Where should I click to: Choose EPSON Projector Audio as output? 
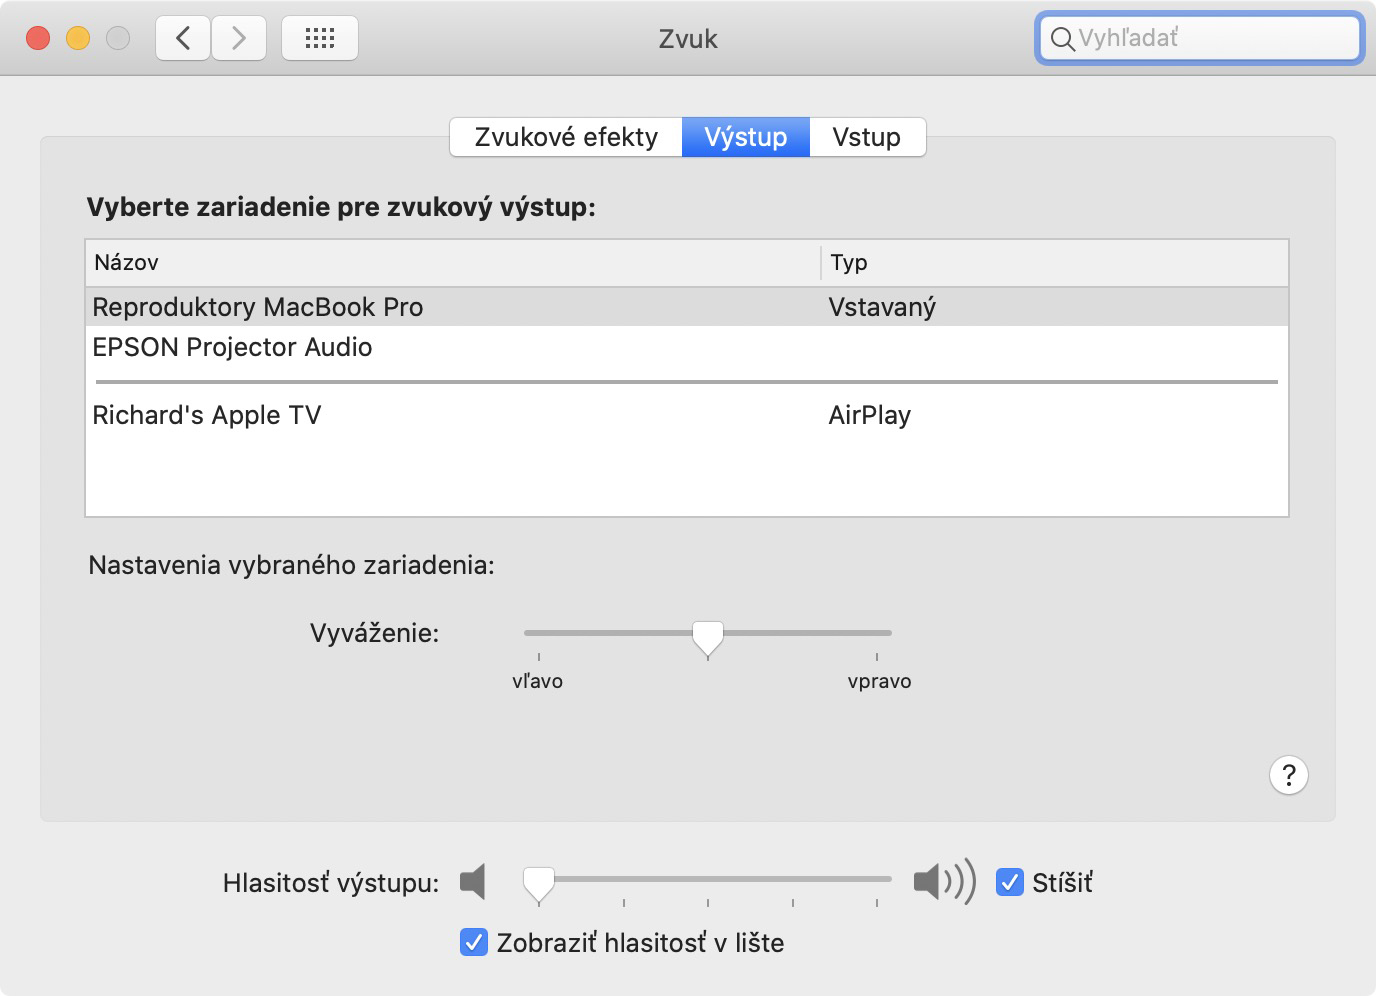coord(687,347)
